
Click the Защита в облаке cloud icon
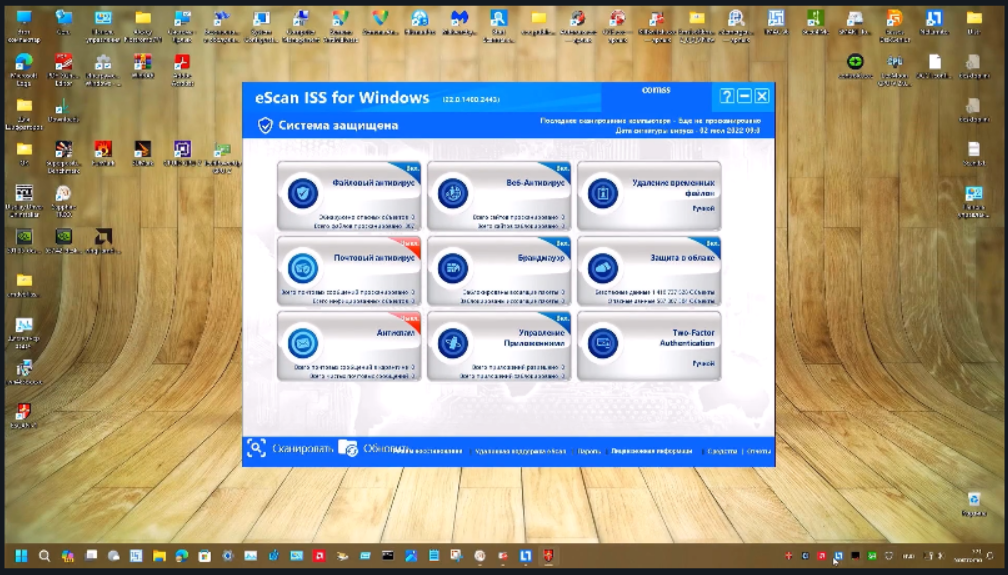(x=602, y=268)
